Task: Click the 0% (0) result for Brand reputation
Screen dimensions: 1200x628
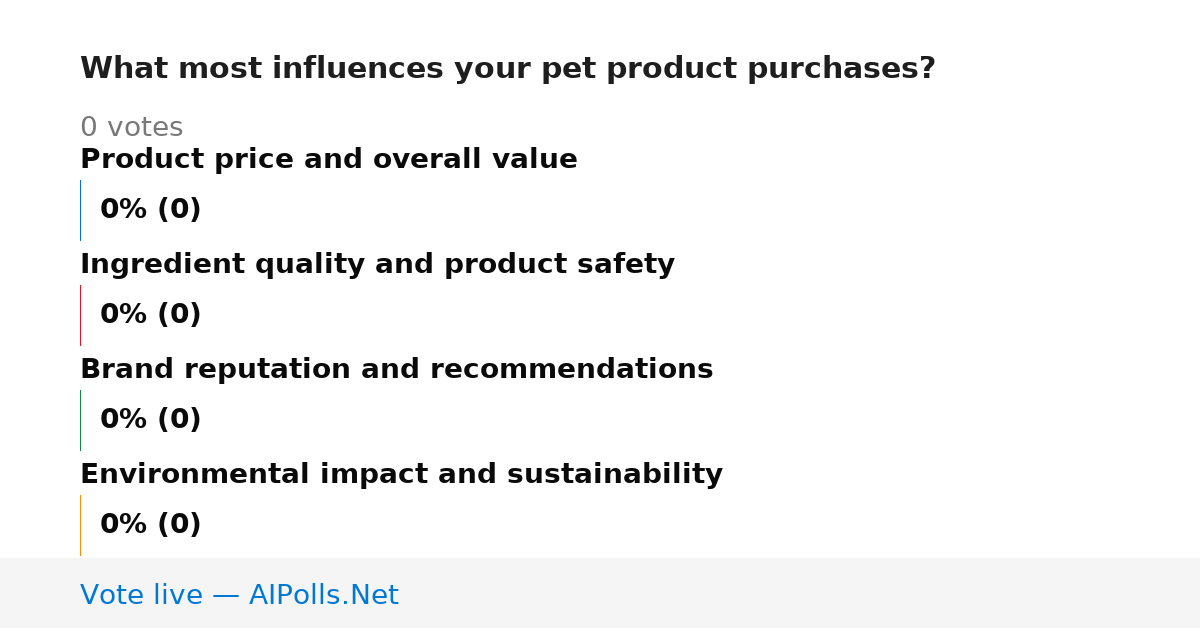Action: coord(150,420)
